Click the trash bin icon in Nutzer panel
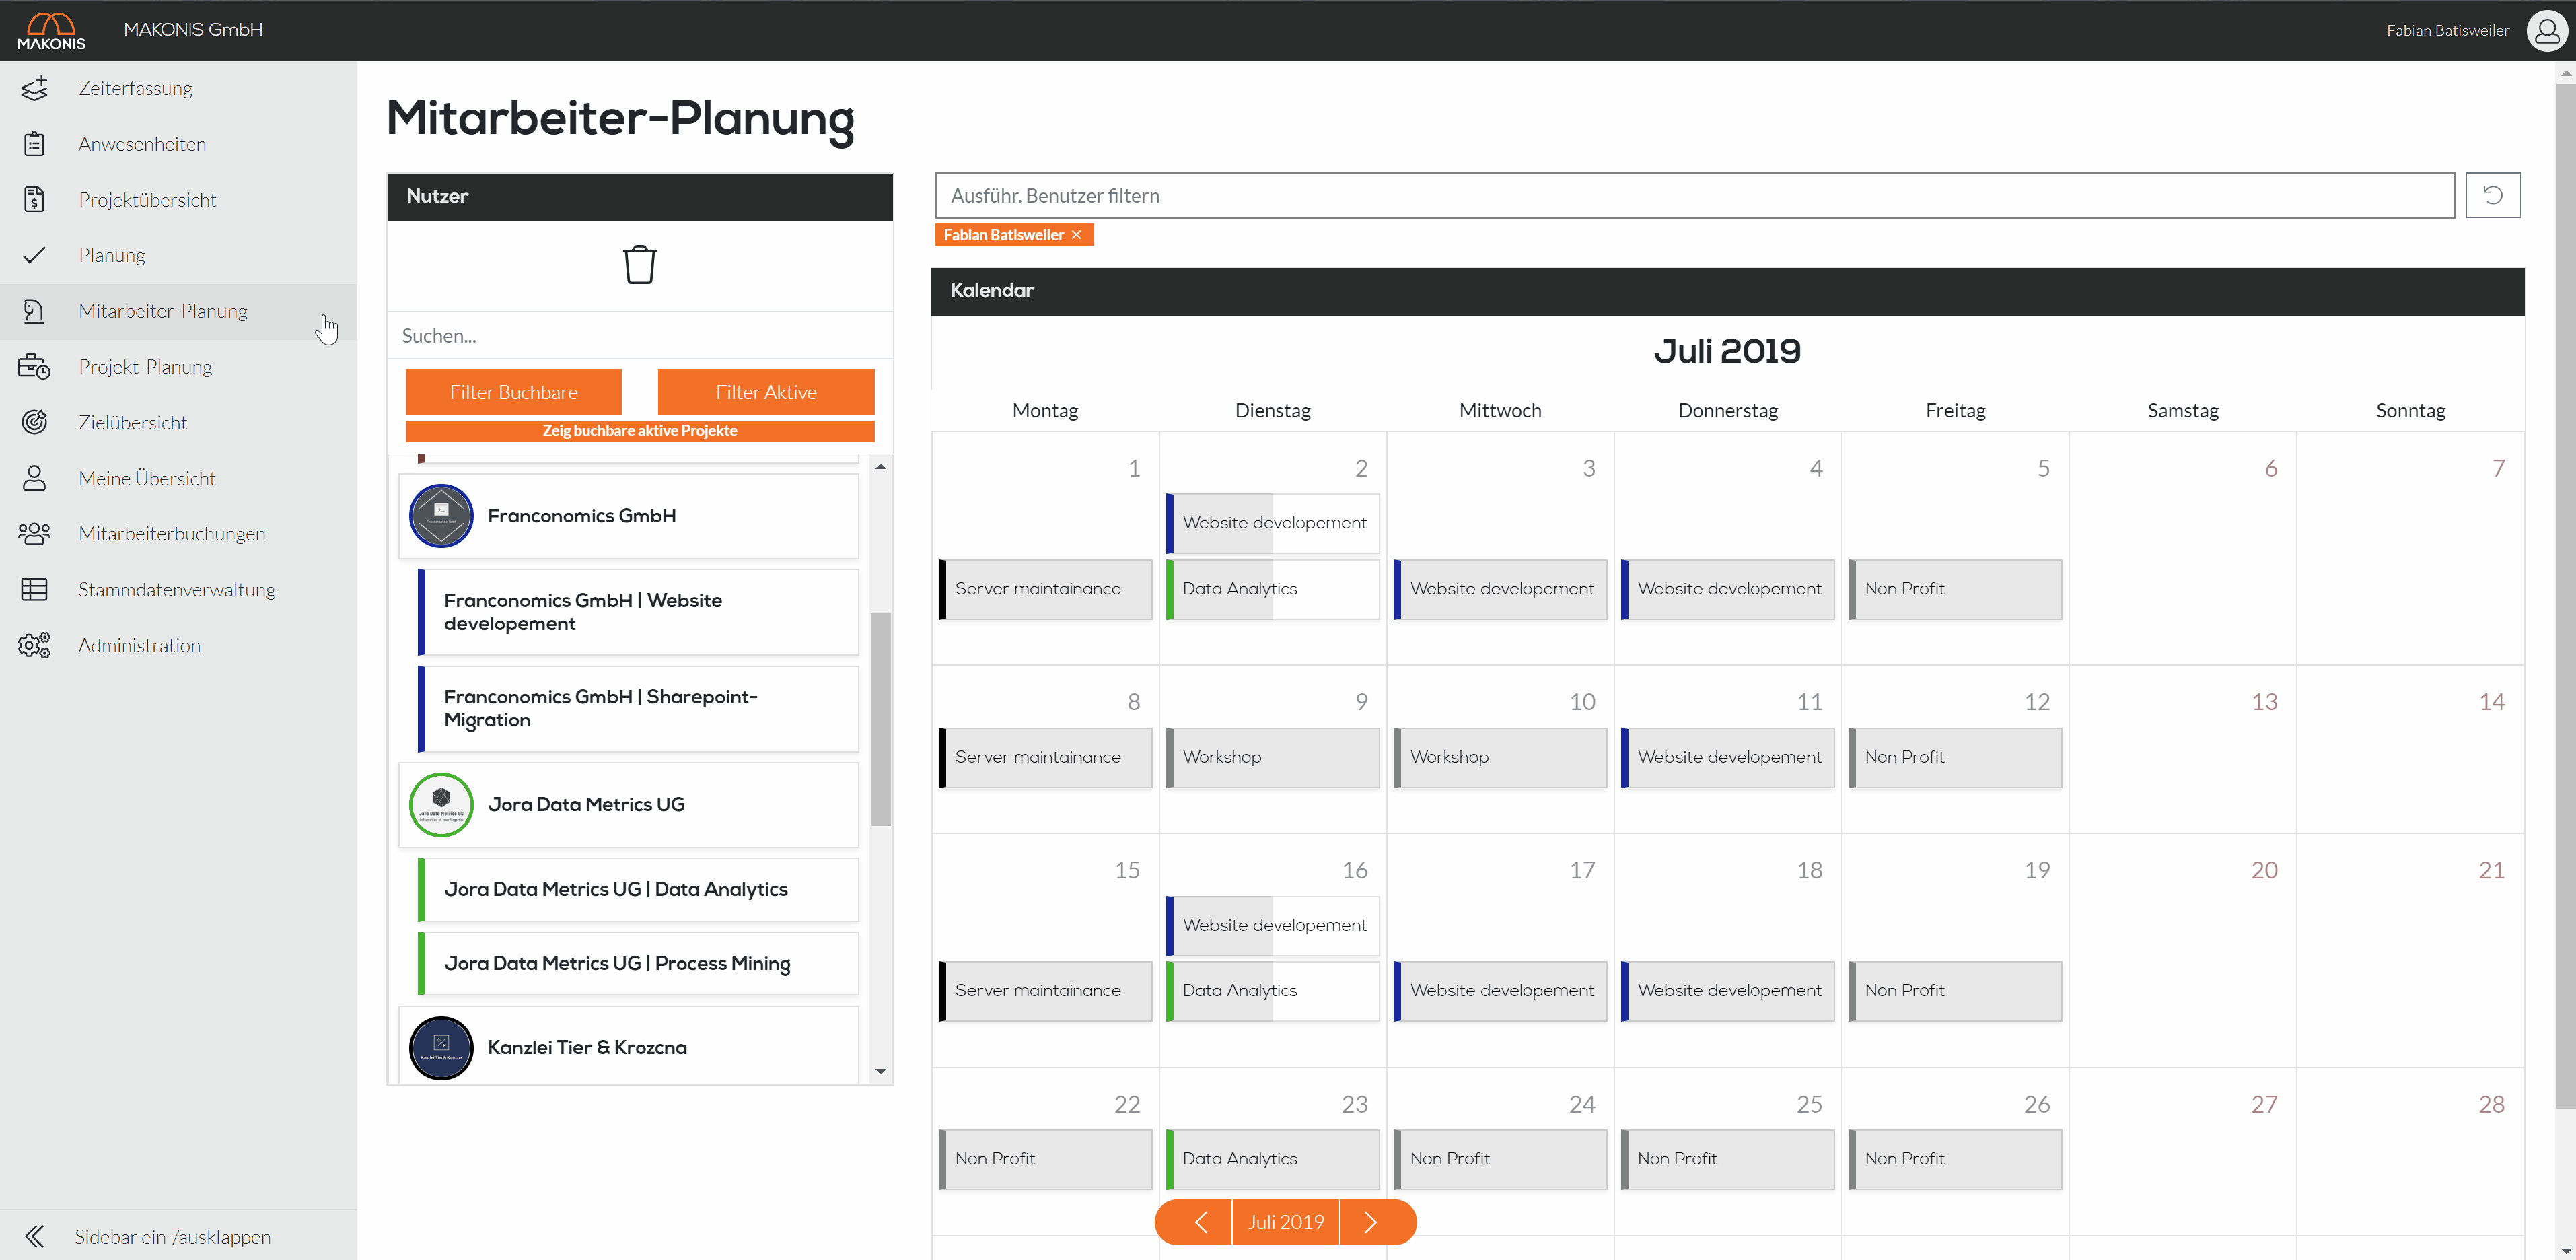Image resolution: width=2576 pixels, height=1260 pixels. [x=640, y=265]
